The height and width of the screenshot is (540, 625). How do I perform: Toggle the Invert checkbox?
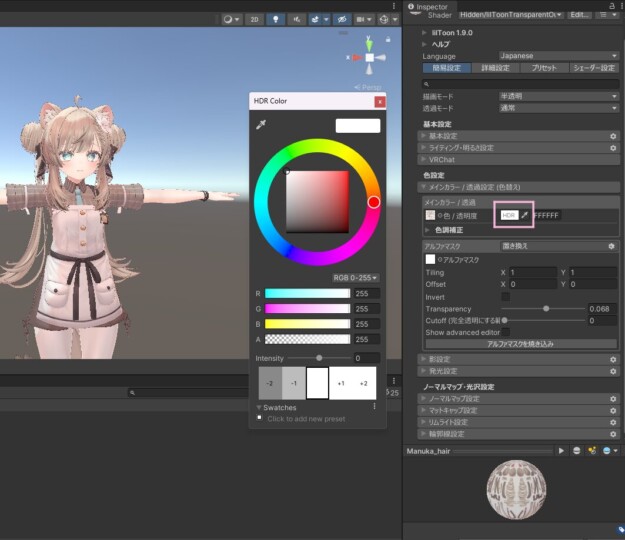(505, 297)
